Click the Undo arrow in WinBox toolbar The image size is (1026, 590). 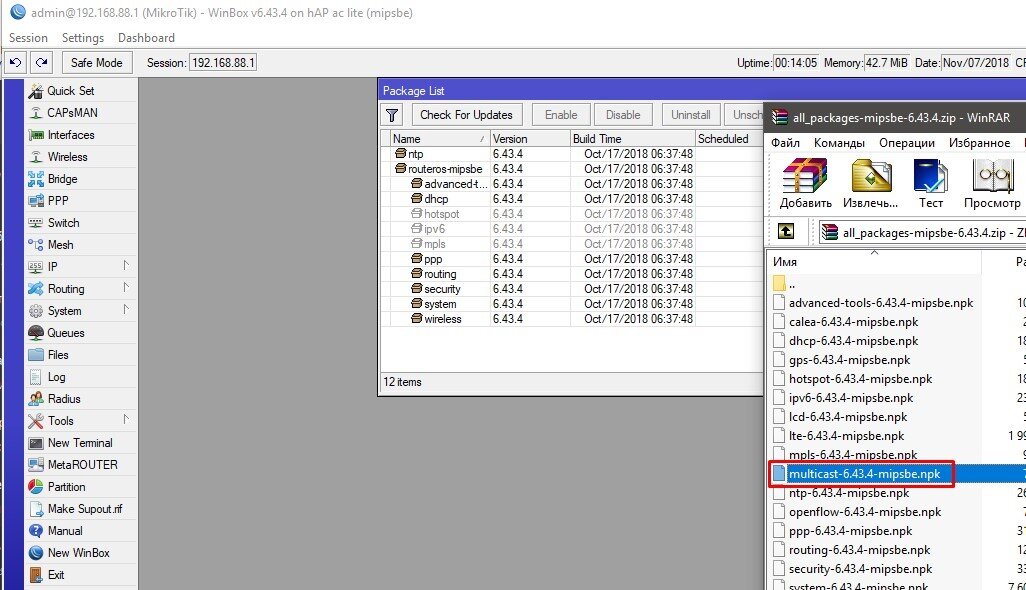coord(16,63)
